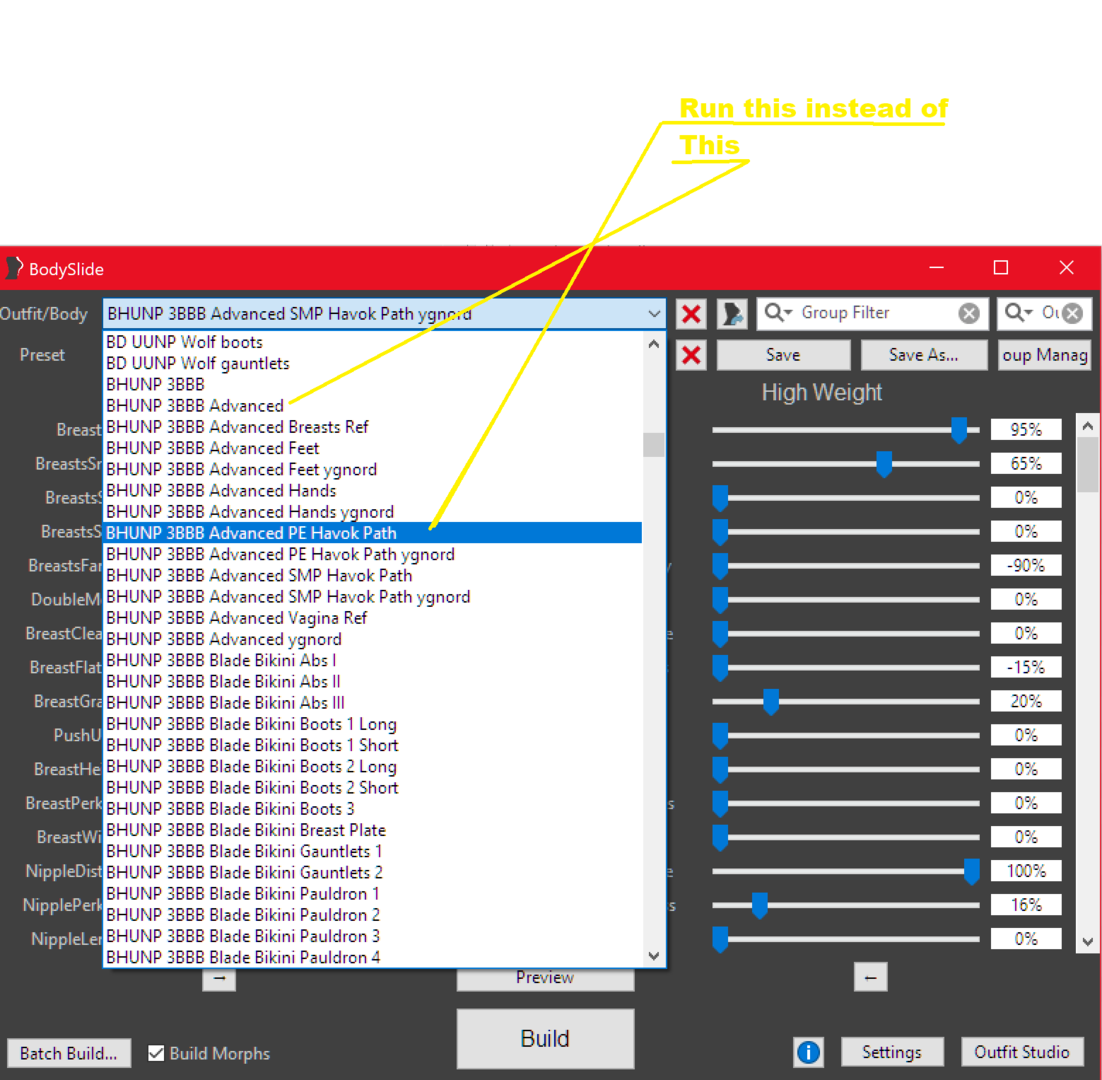This screenshot has height=1080, width=1102.
Task: Click the 65% value field
Action: tap(1025, 464)
